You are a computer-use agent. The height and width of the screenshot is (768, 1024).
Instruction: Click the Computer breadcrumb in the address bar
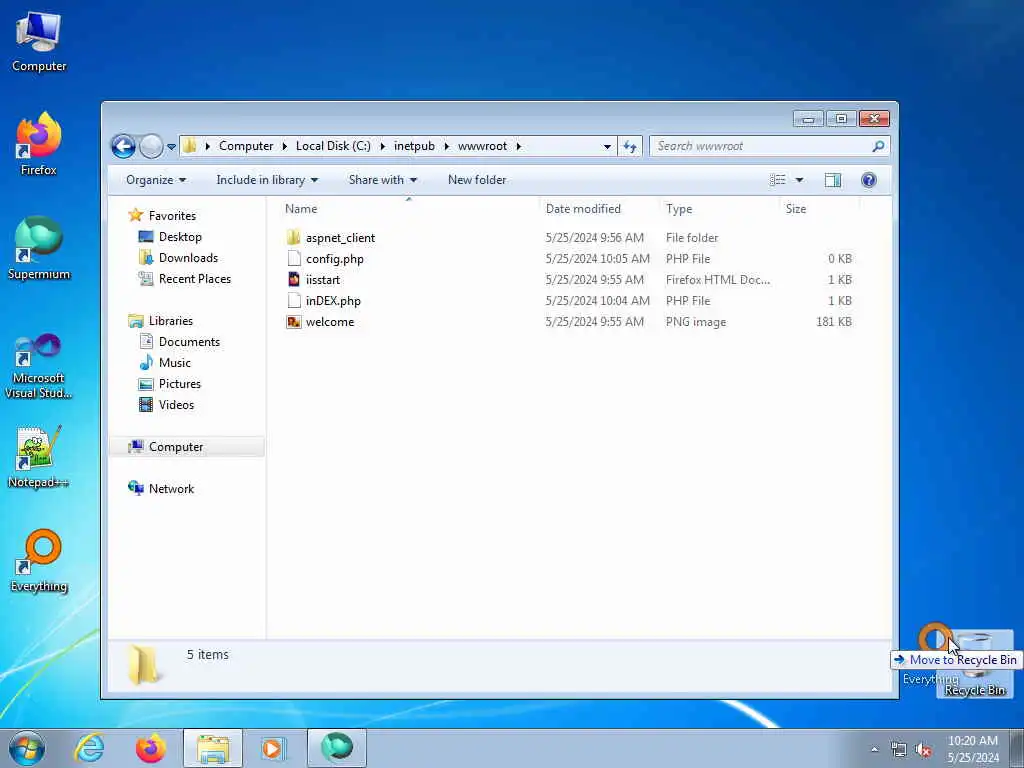point(246,146)
